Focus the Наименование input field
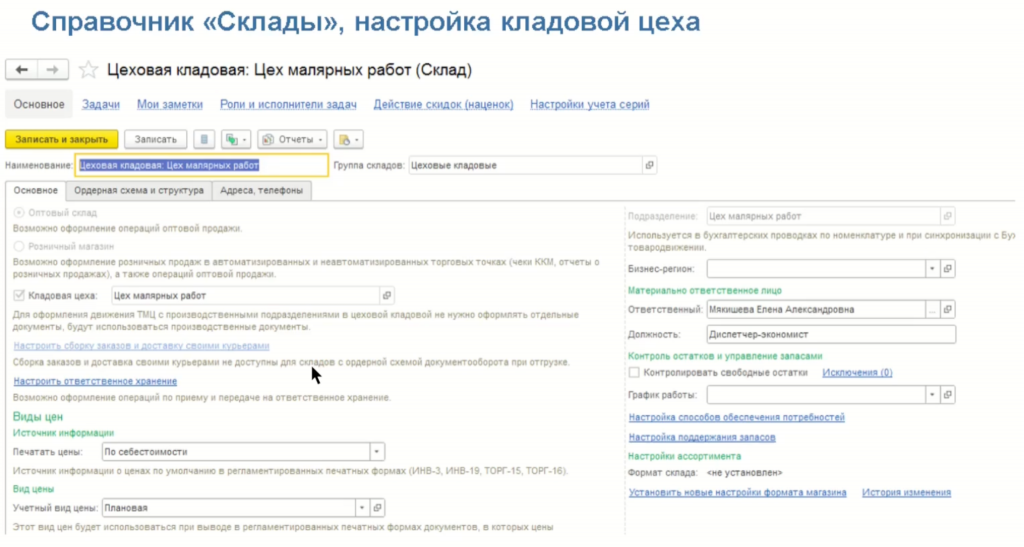Screen dimensions: 1024x547 click(x=202, y=165)
